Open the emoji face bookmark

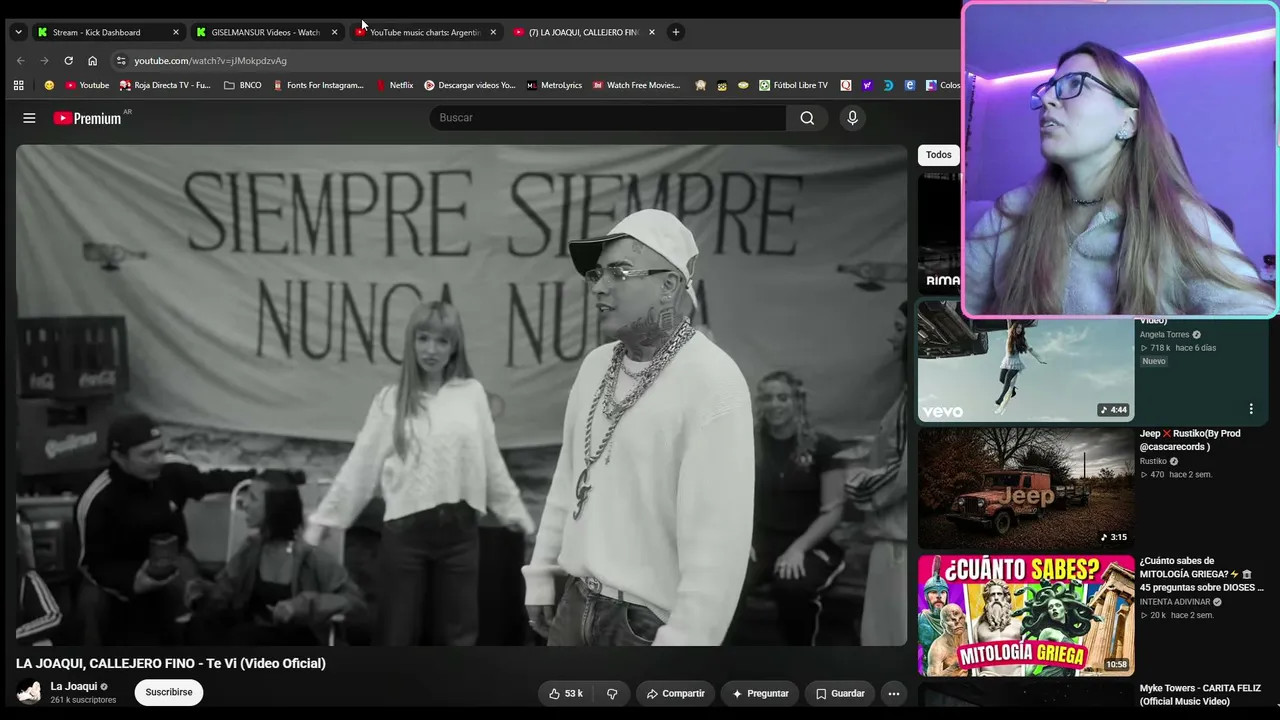(x=49, y=85)
